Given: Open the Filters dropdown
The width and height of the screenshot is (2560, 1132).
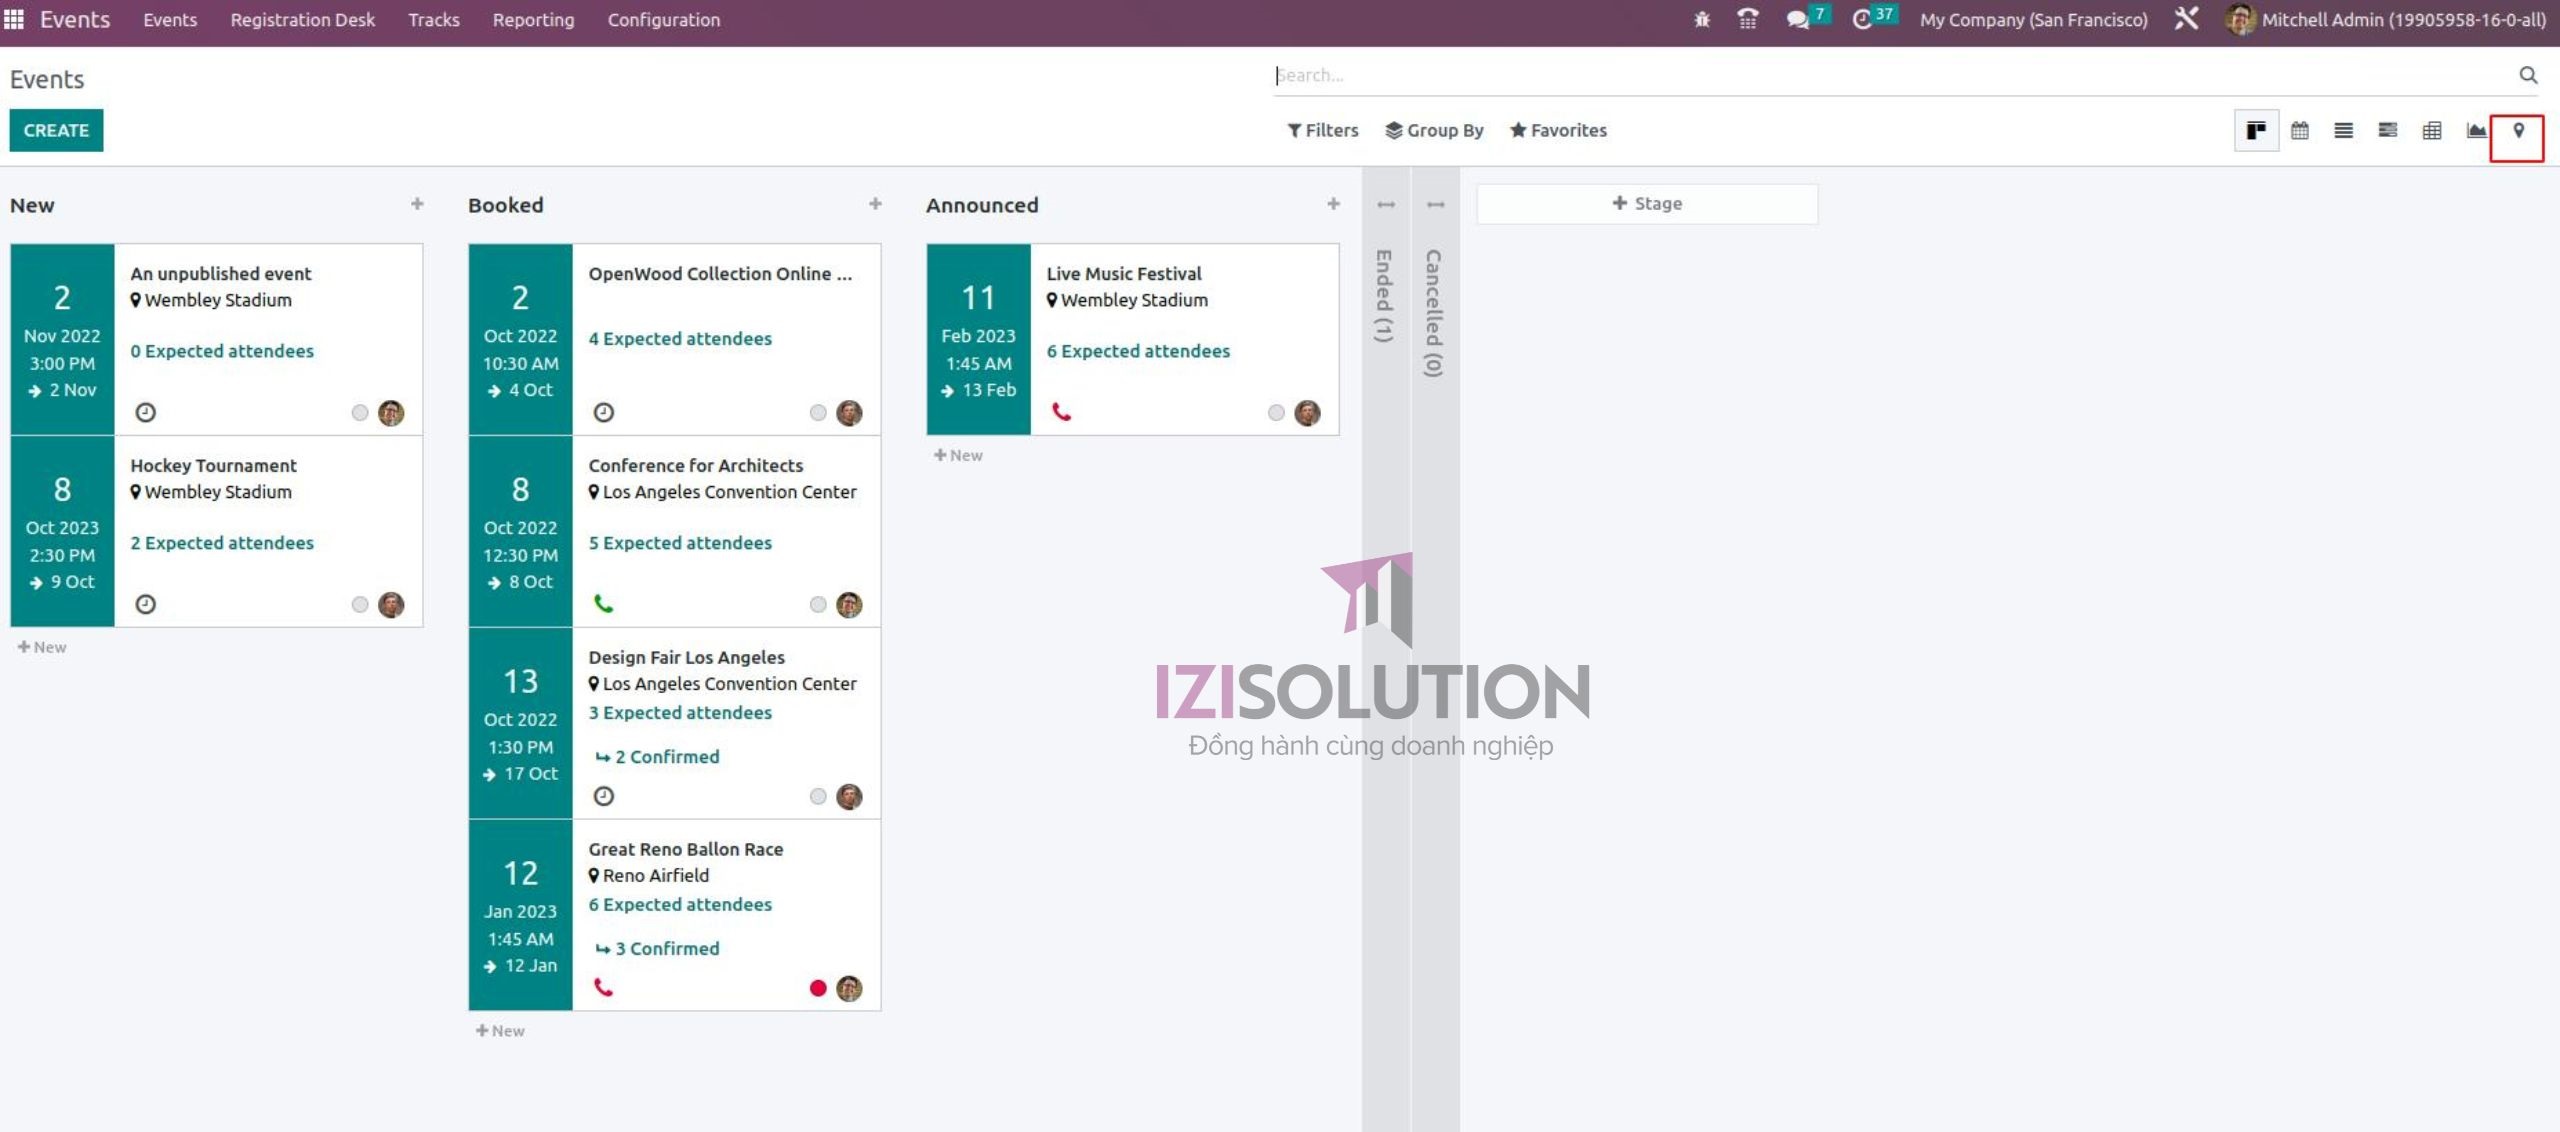Looking at the screenshot, I should click(x=1323, y=131).
